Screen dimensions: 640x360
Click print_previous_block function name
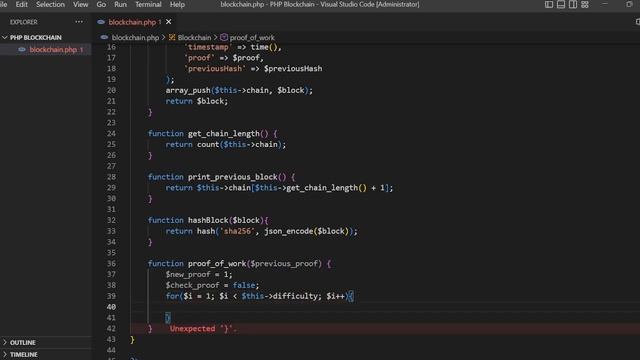pos(233,177)
